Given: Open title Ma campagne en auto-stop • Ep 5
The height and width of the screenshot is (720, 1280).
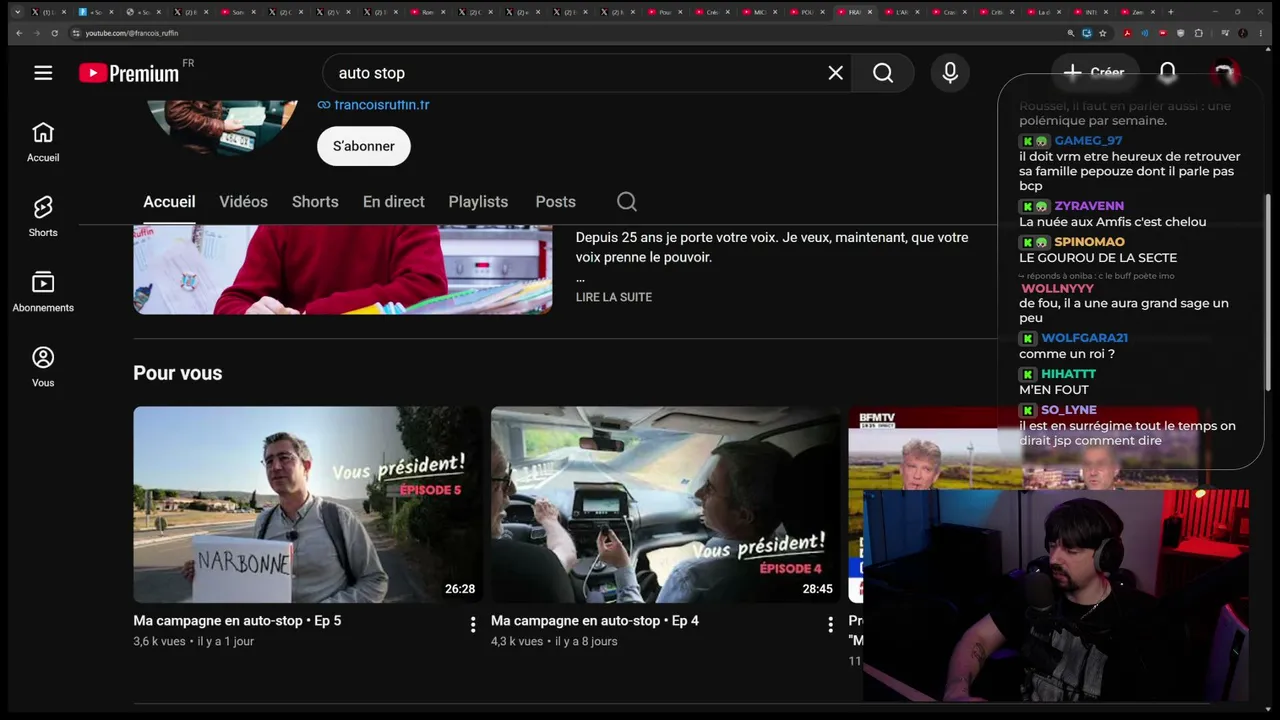Looking at the screenshot, I should pos(237,621).
